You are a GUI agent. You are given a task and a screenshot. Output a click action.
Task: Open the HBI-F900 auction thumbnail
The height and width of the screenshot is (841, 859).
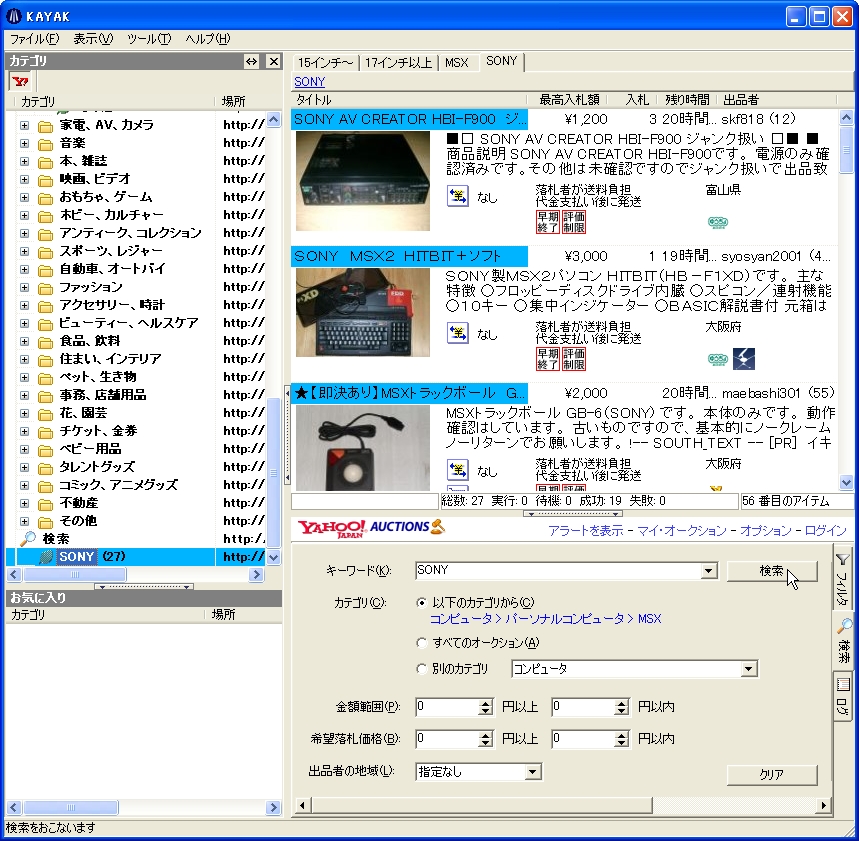point(363,181)
